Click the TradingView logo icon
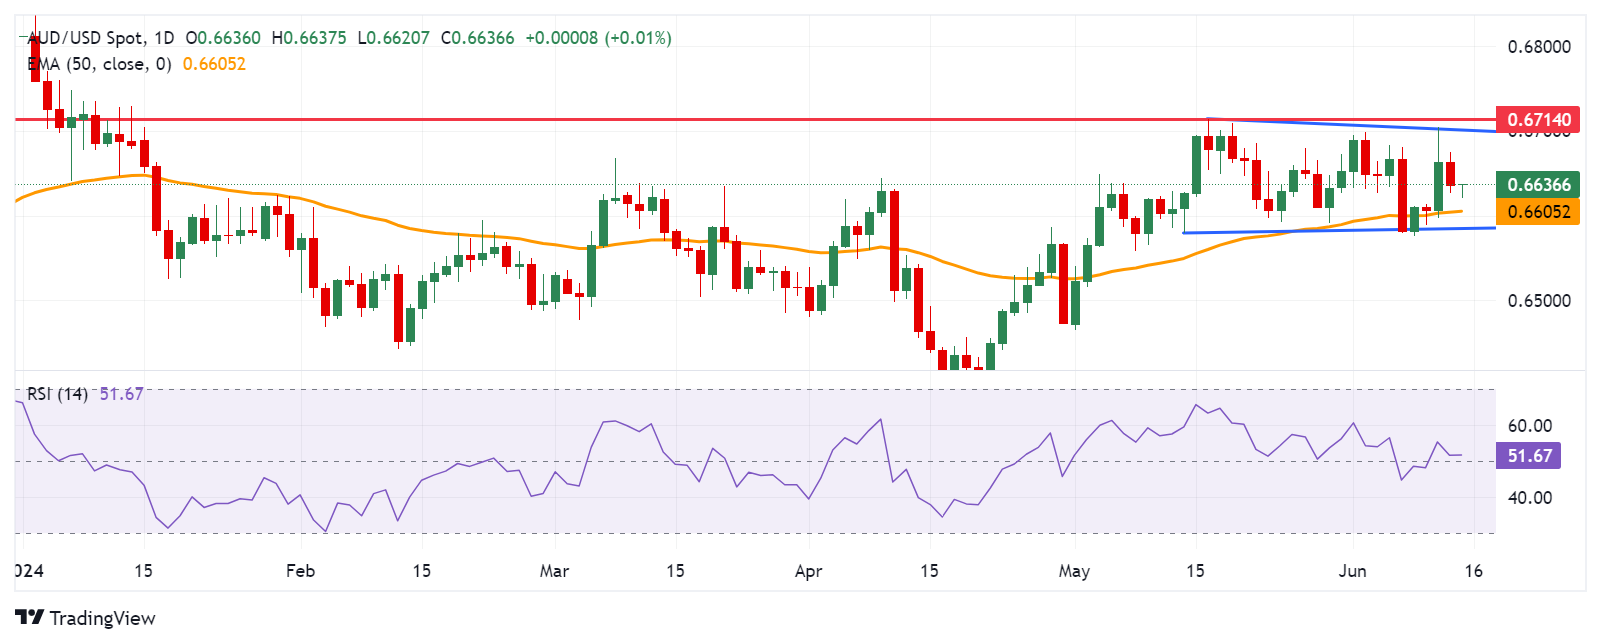 point(29,618)
